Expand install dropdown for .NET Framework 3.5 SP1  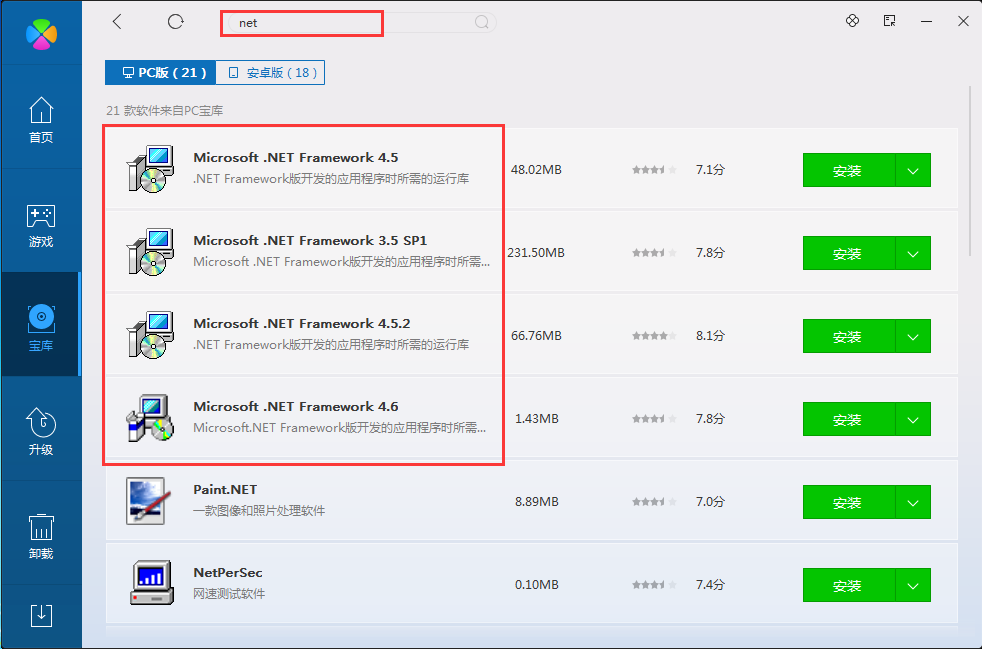pos(913,253)
